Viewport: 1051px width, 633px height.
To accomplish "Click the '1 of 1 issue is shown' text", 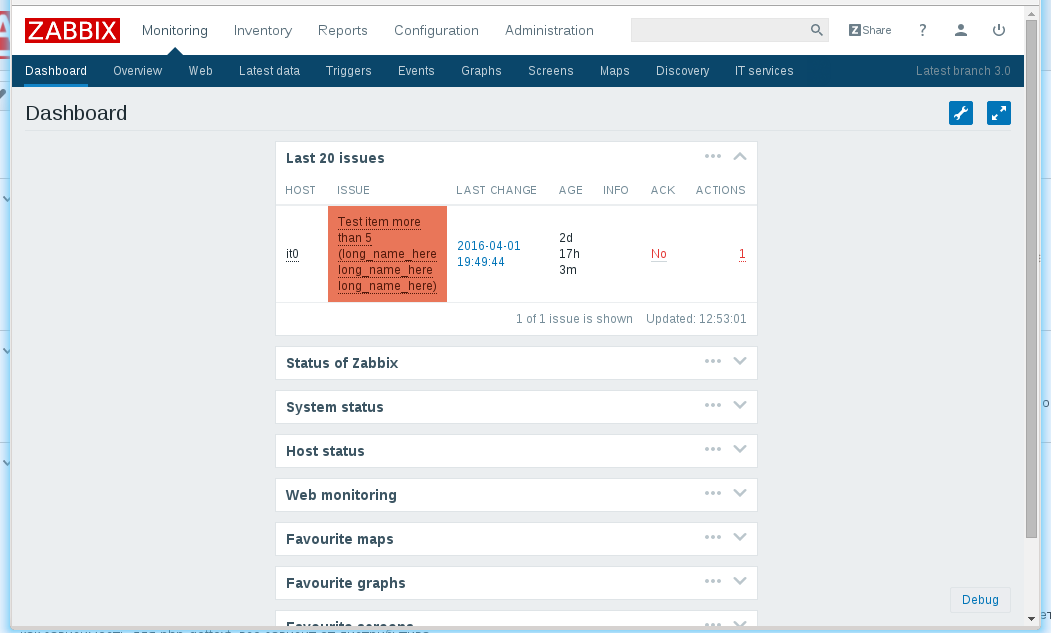I will click(x=574, y=319).
